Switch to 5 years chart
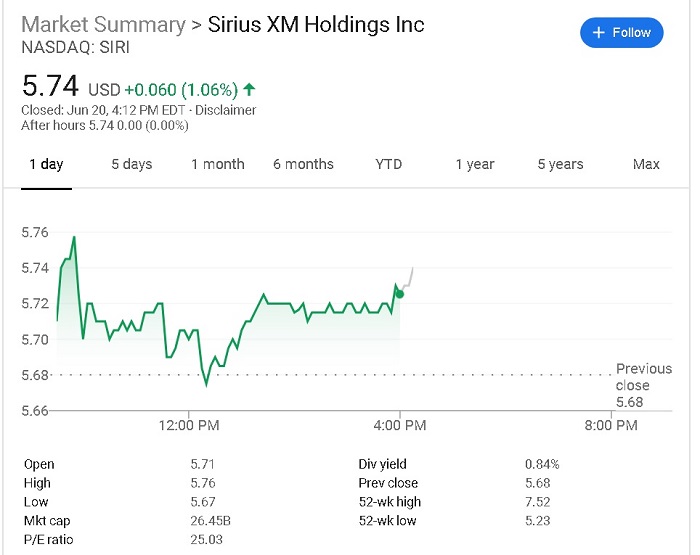Image resolution: width=700 pixels, height=555 pixels. click(x=560, y=164)
